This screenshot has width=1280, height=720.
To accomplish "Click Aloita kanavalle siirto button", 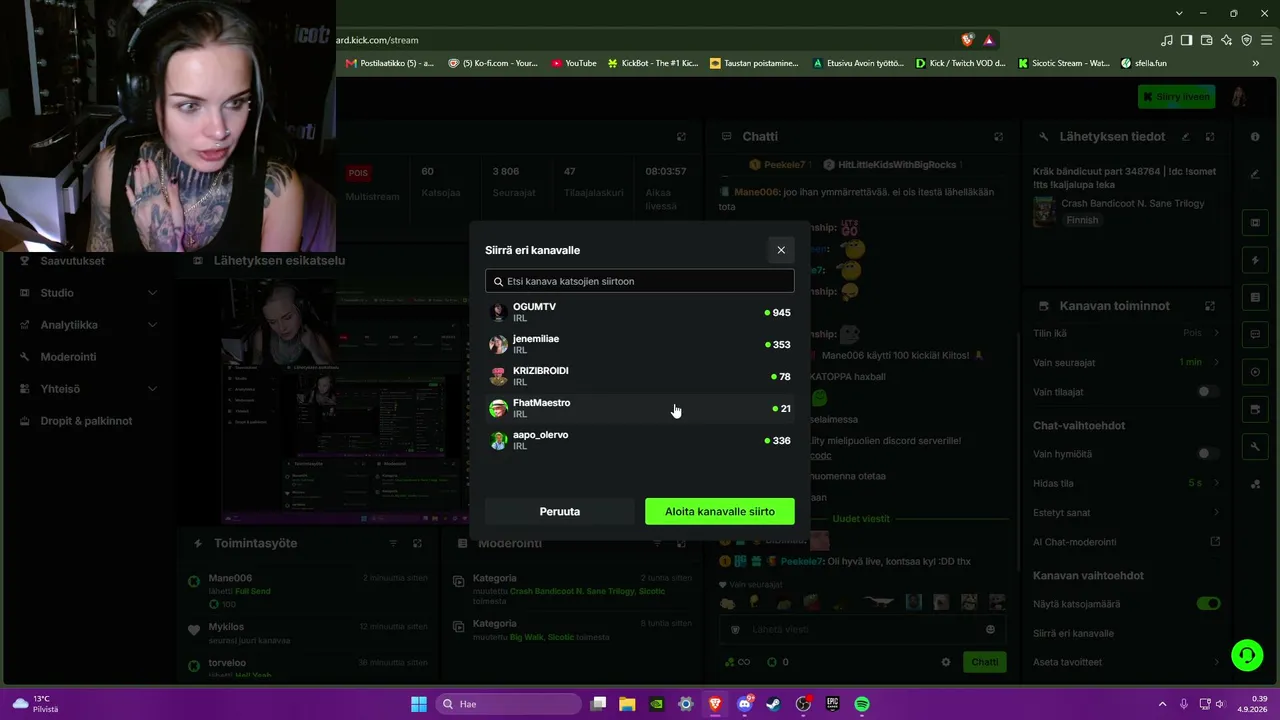I will click(720, 511).
